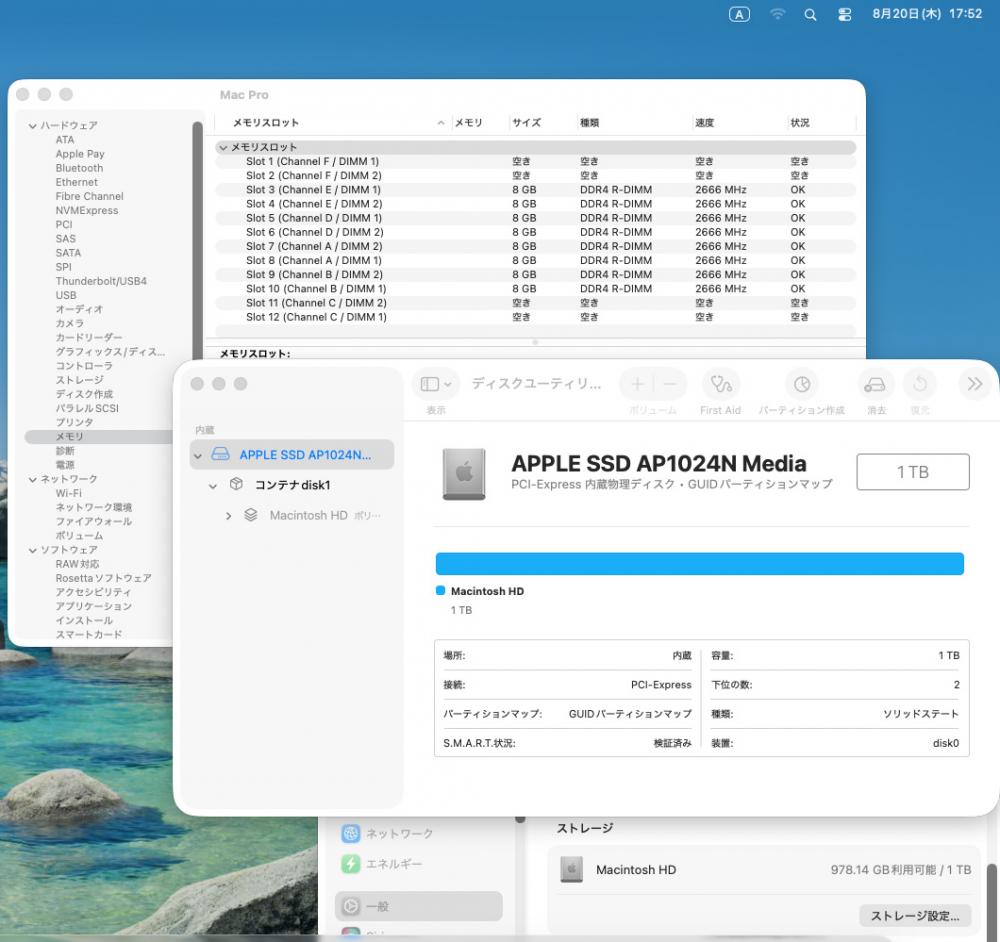The image size is (1000, 942).
Task: Collapse the APPLE SSD AP1024N disclosure chevron
Action: [x=198, y=455]
